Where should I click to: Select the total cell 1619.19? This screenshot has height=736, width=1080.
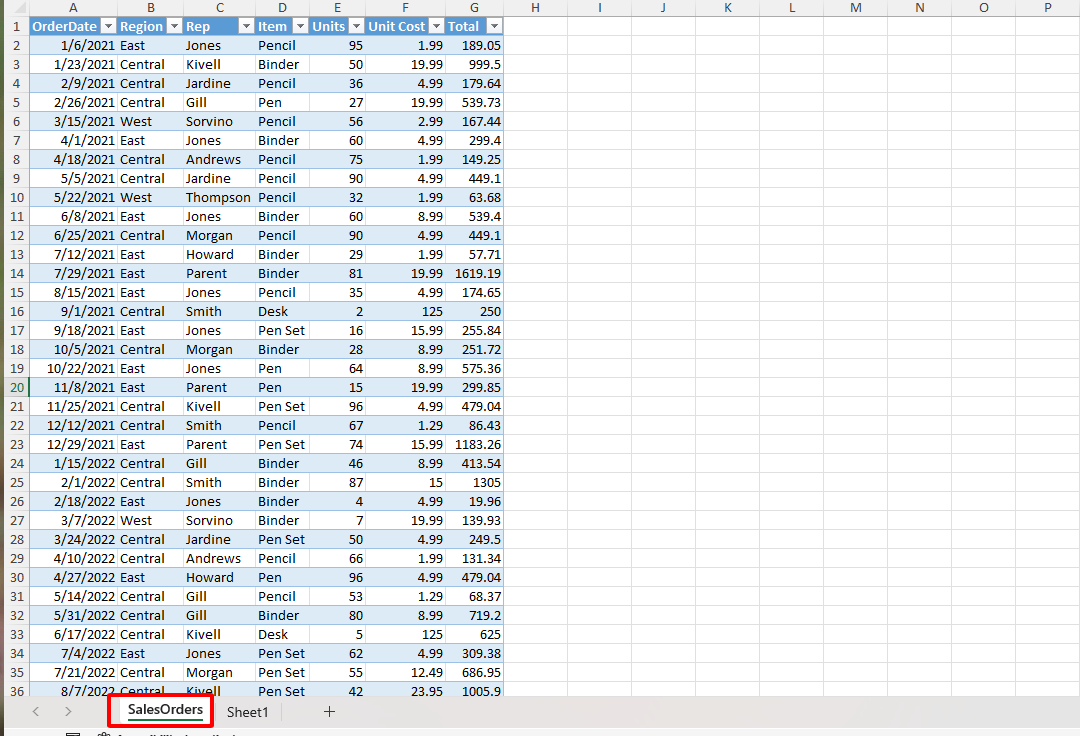[x=475, y=273]
